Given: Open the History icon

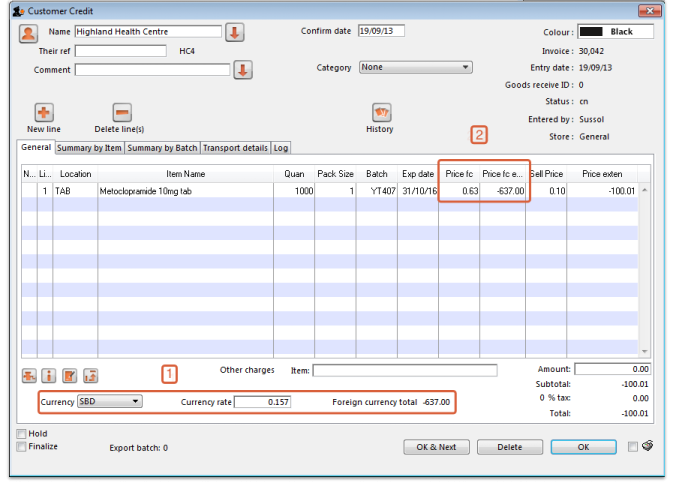Looking at the screenshot, I should click(x=380, y=112).
